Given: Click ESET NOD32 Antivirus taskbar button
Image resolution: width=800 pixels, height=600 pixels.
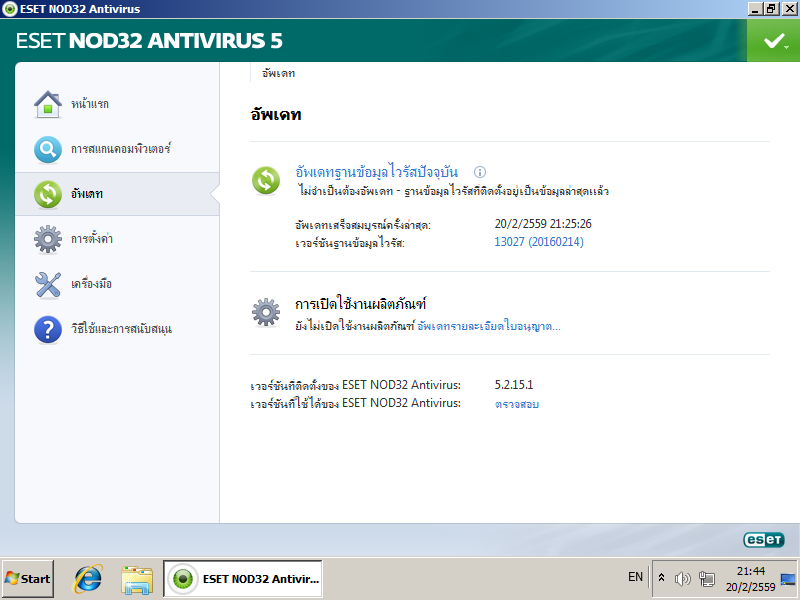Looking at the screenshot, I should (x=243, y=579).
